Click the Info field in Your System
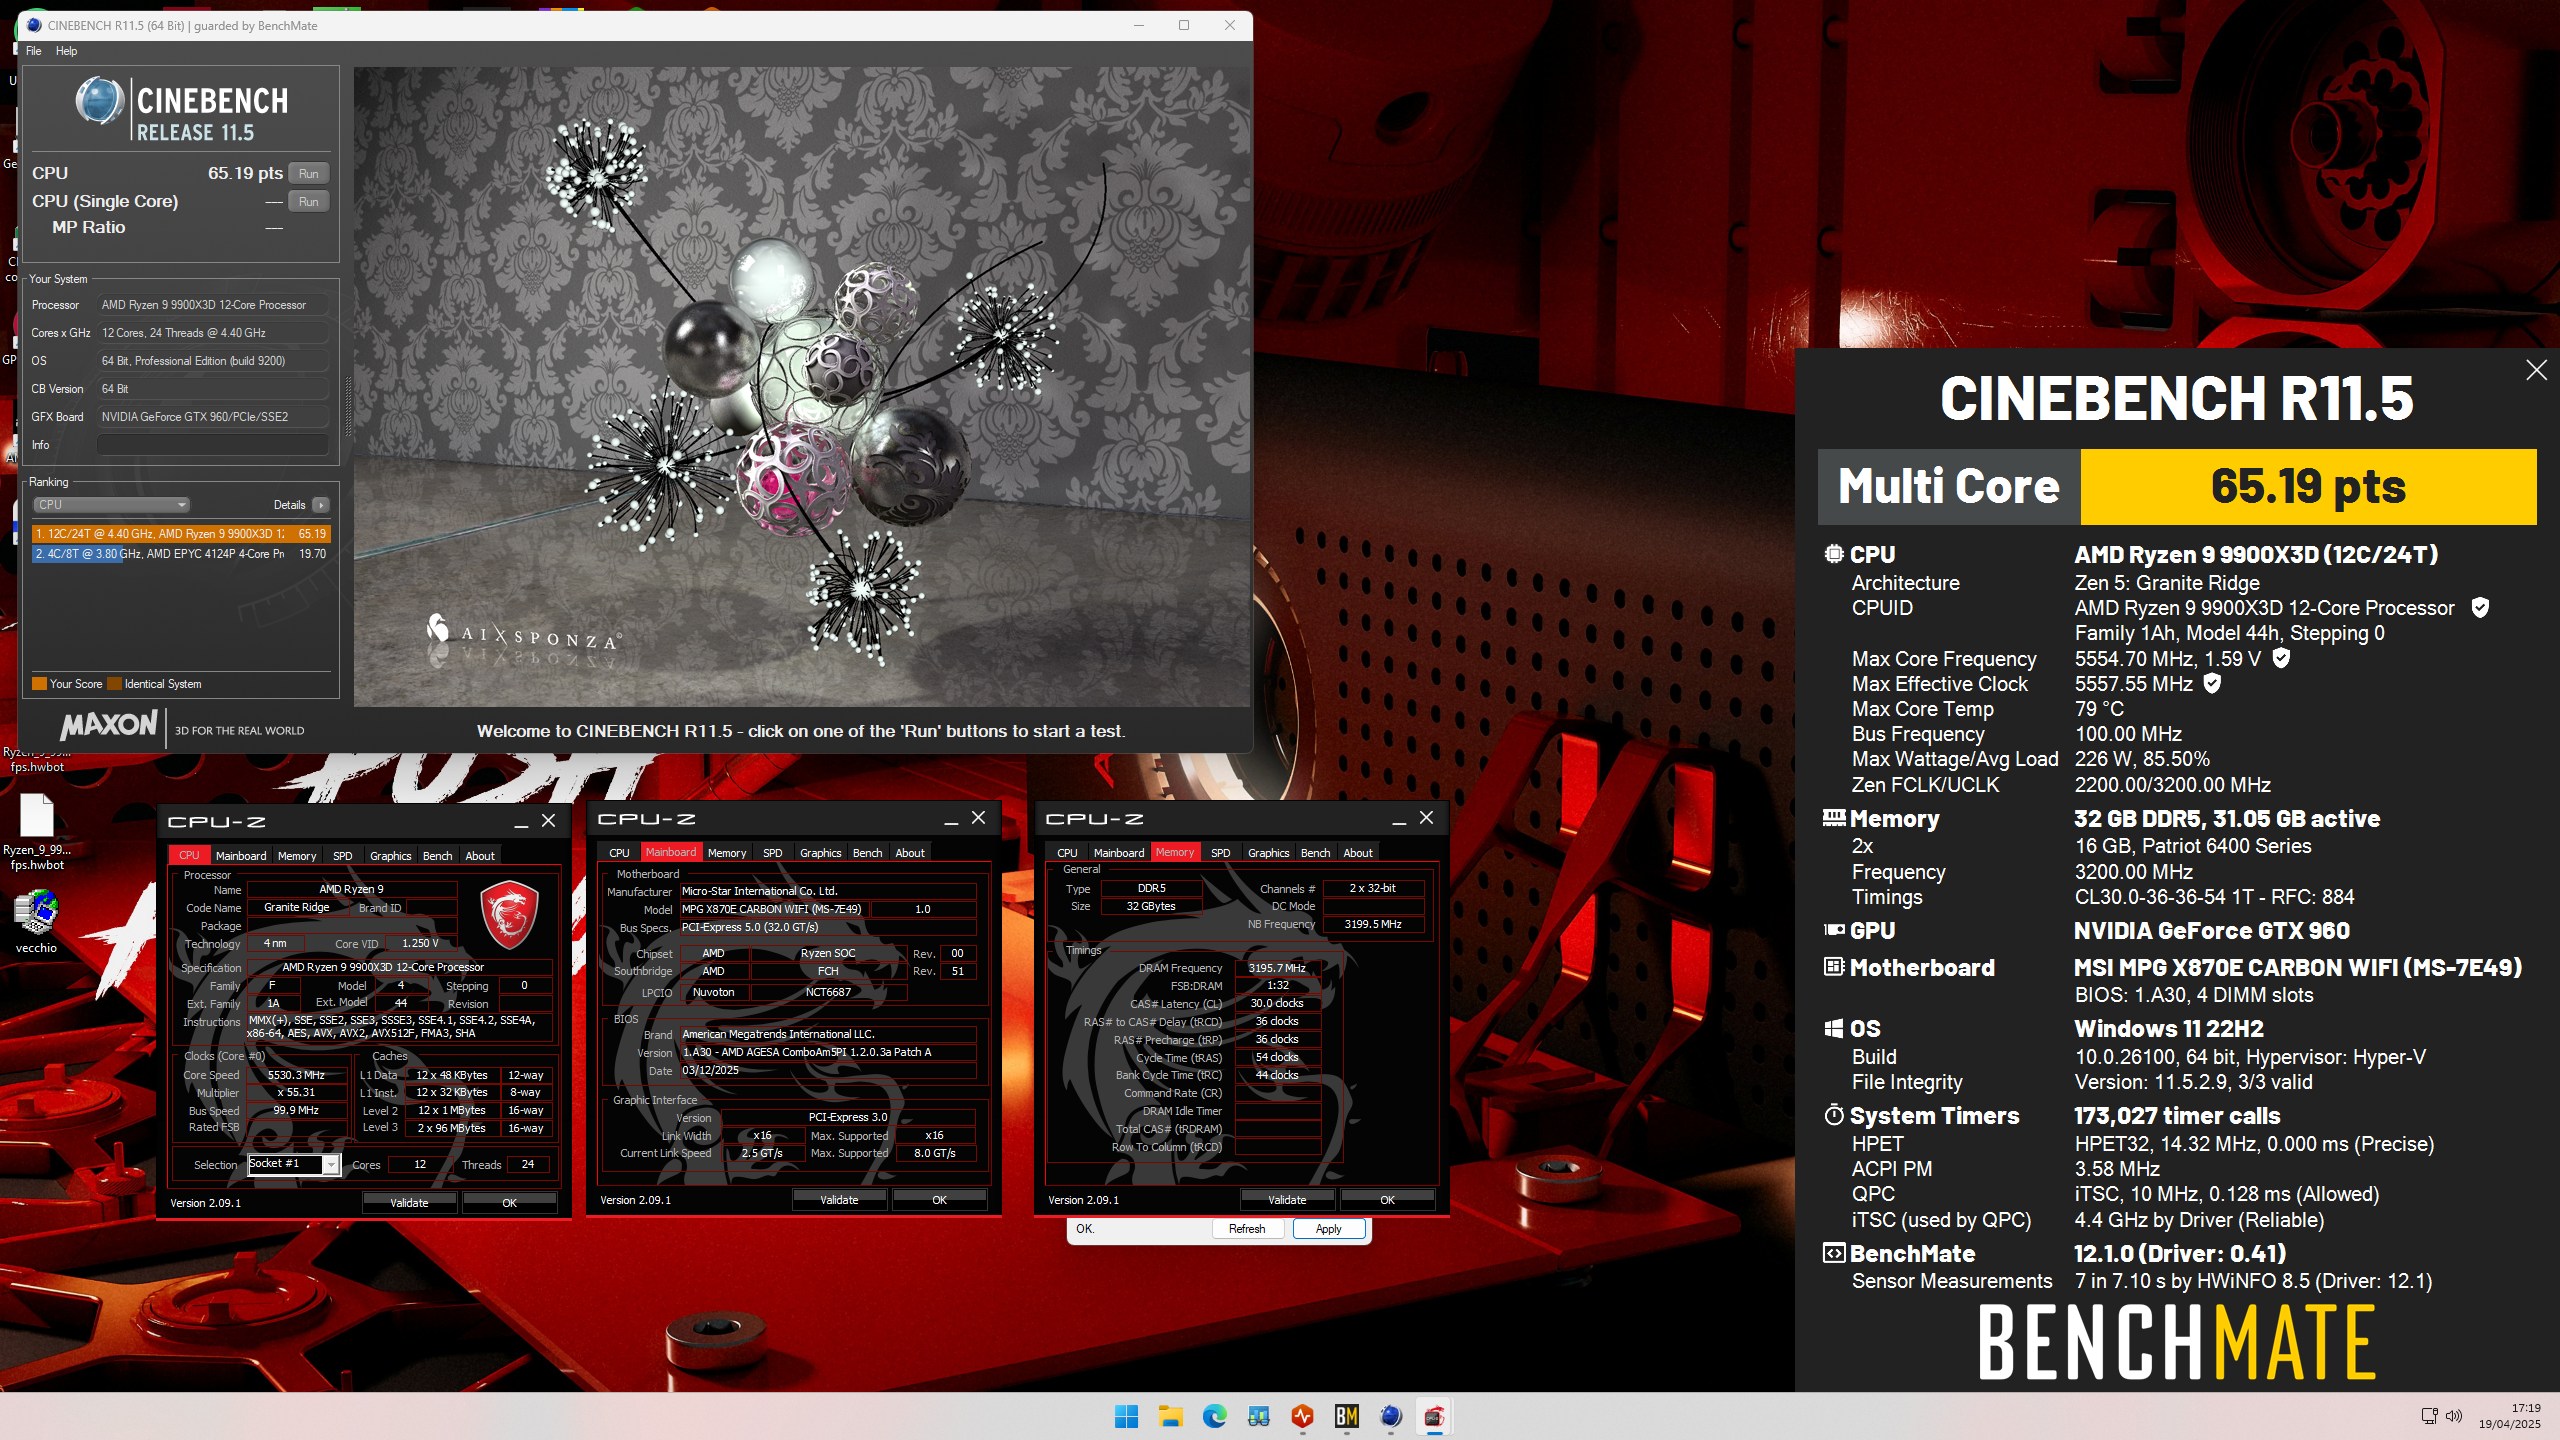The height and width of the screenshot is (1440, 2560). pos(213,444)
